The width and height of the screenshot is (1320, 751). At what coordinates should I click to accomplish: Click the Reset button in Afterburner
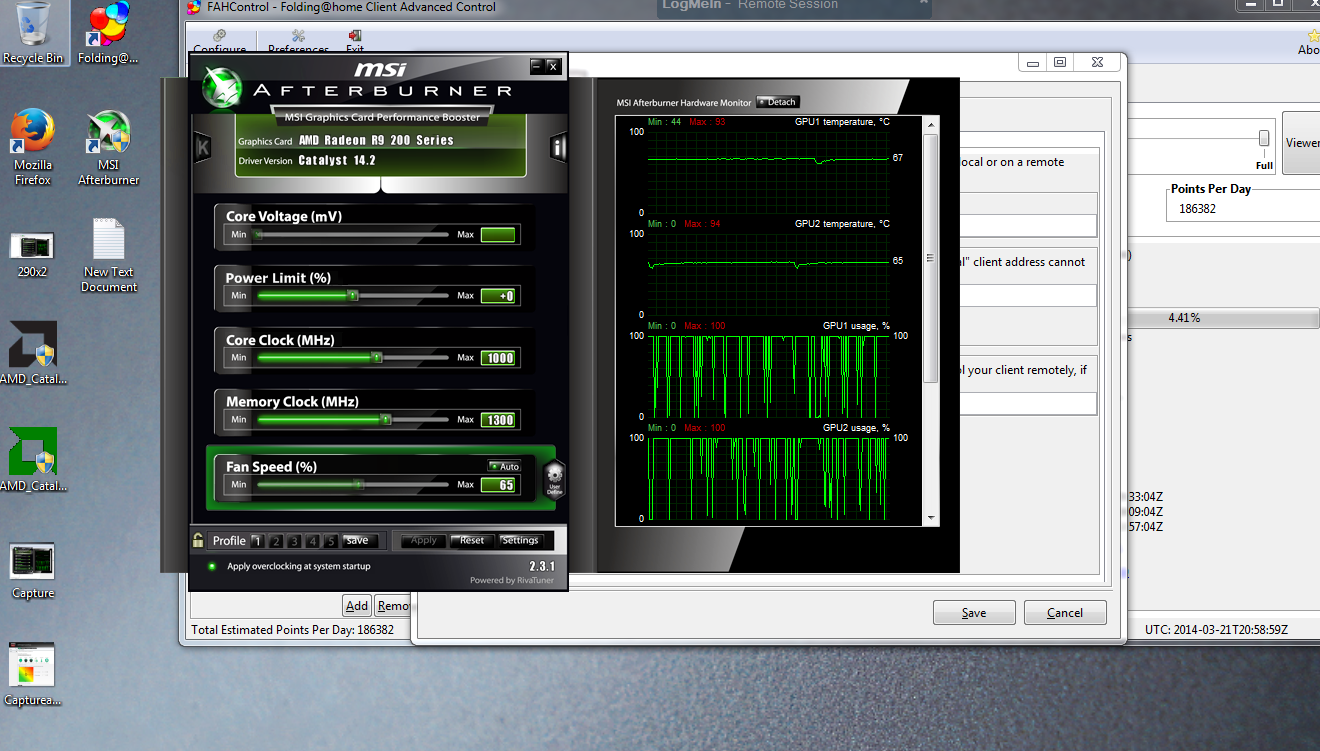click(x=472, y=540)
